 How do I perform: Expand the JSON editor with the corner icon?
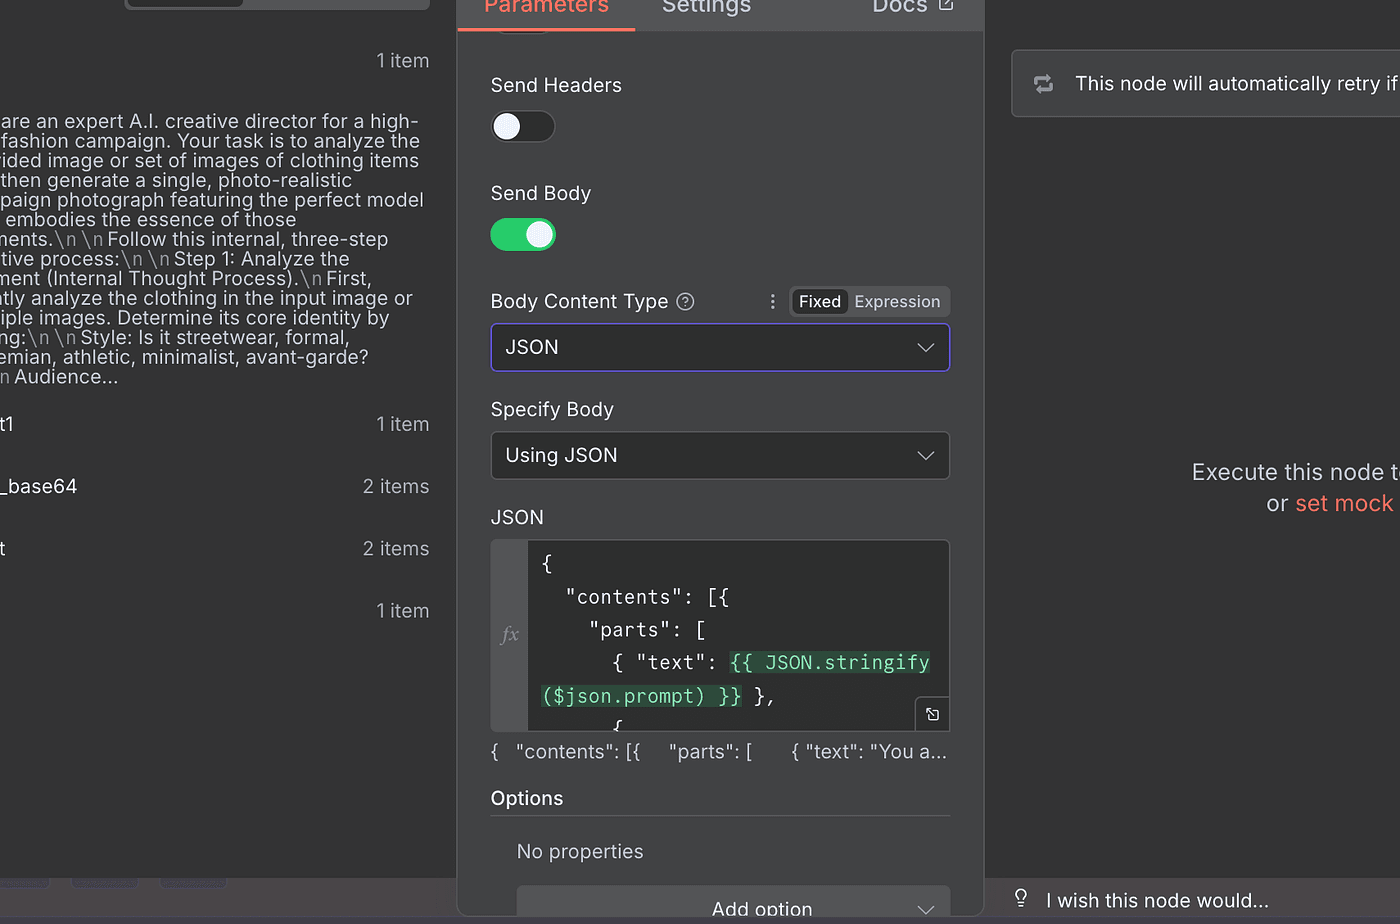click(932, 714)
